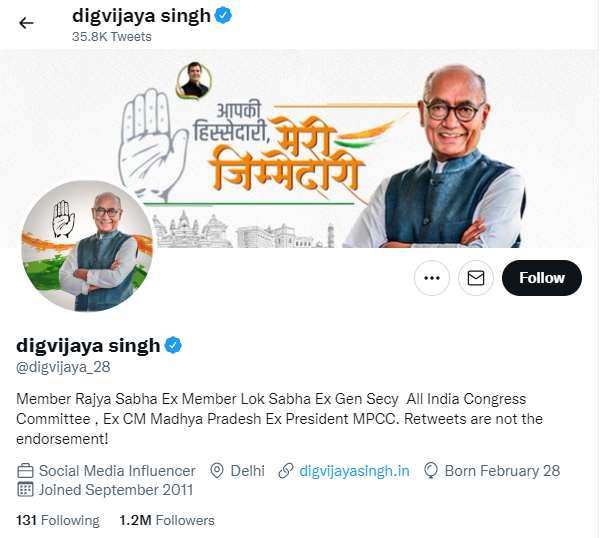The image size is (606, 538).
Task: Click the back arrow icon
Action: [26, 23]
